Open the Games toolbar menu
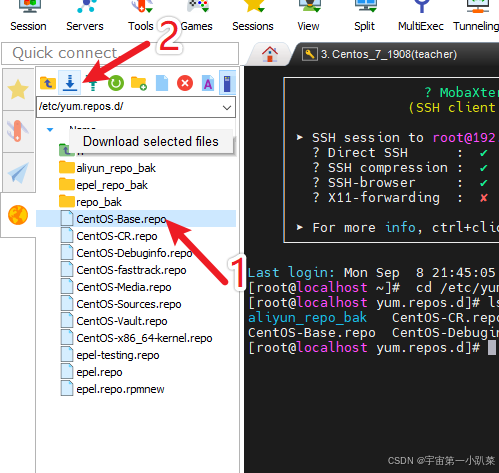The width and height of the screenshot is (499, 473). (x=197, y=17)
